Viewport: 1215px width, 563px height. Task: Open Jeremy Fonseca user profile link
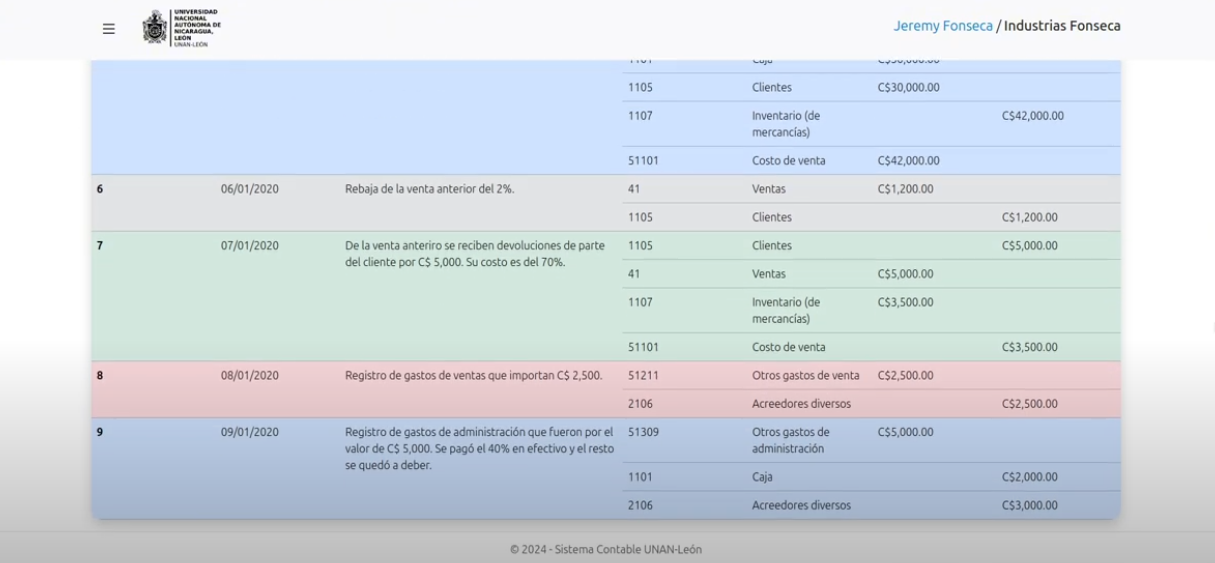pyautogui.click(x=942, y=26)
